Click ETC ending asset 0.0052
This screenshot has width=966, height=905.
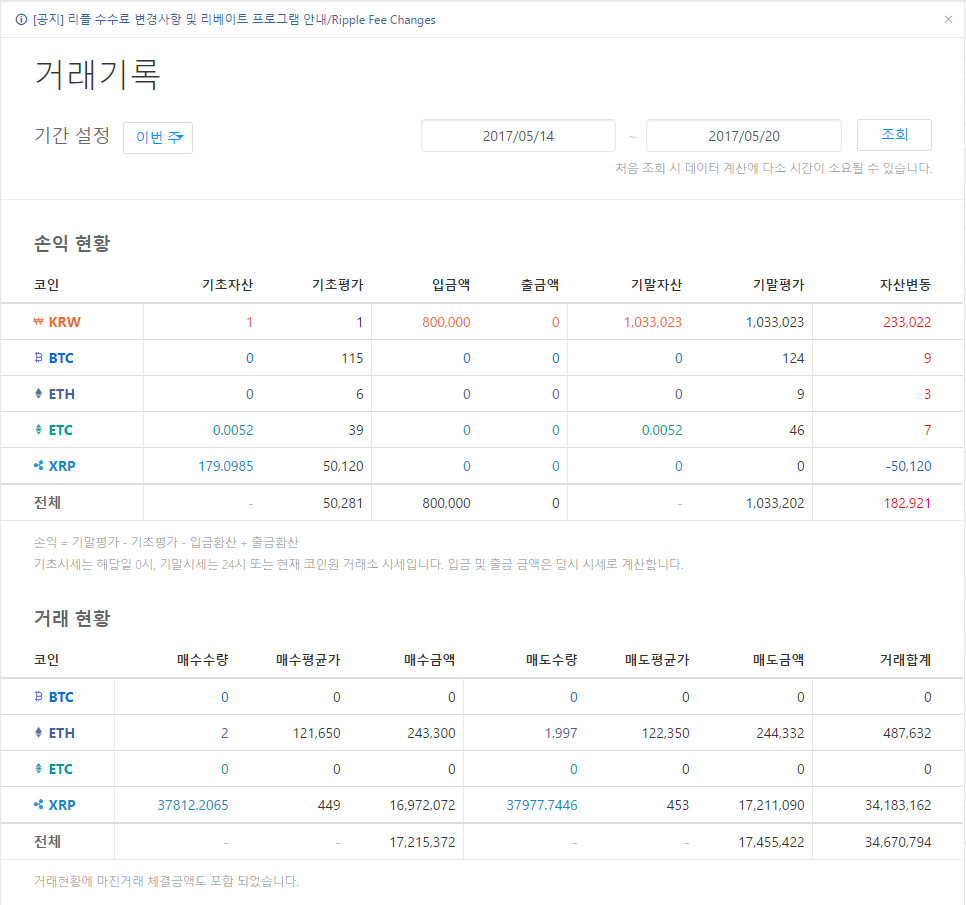pos(662,431)
